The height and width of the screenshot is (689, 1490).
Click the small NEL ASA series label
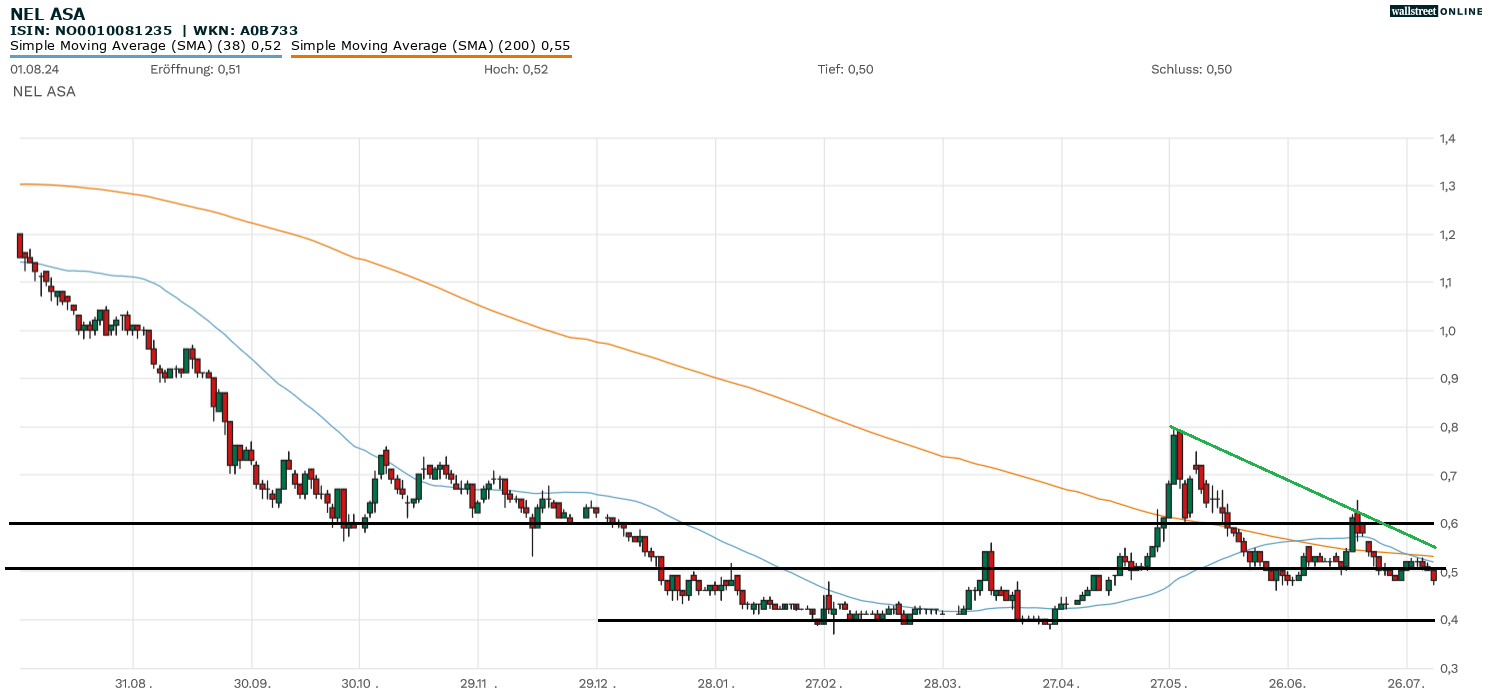(44, 91)
